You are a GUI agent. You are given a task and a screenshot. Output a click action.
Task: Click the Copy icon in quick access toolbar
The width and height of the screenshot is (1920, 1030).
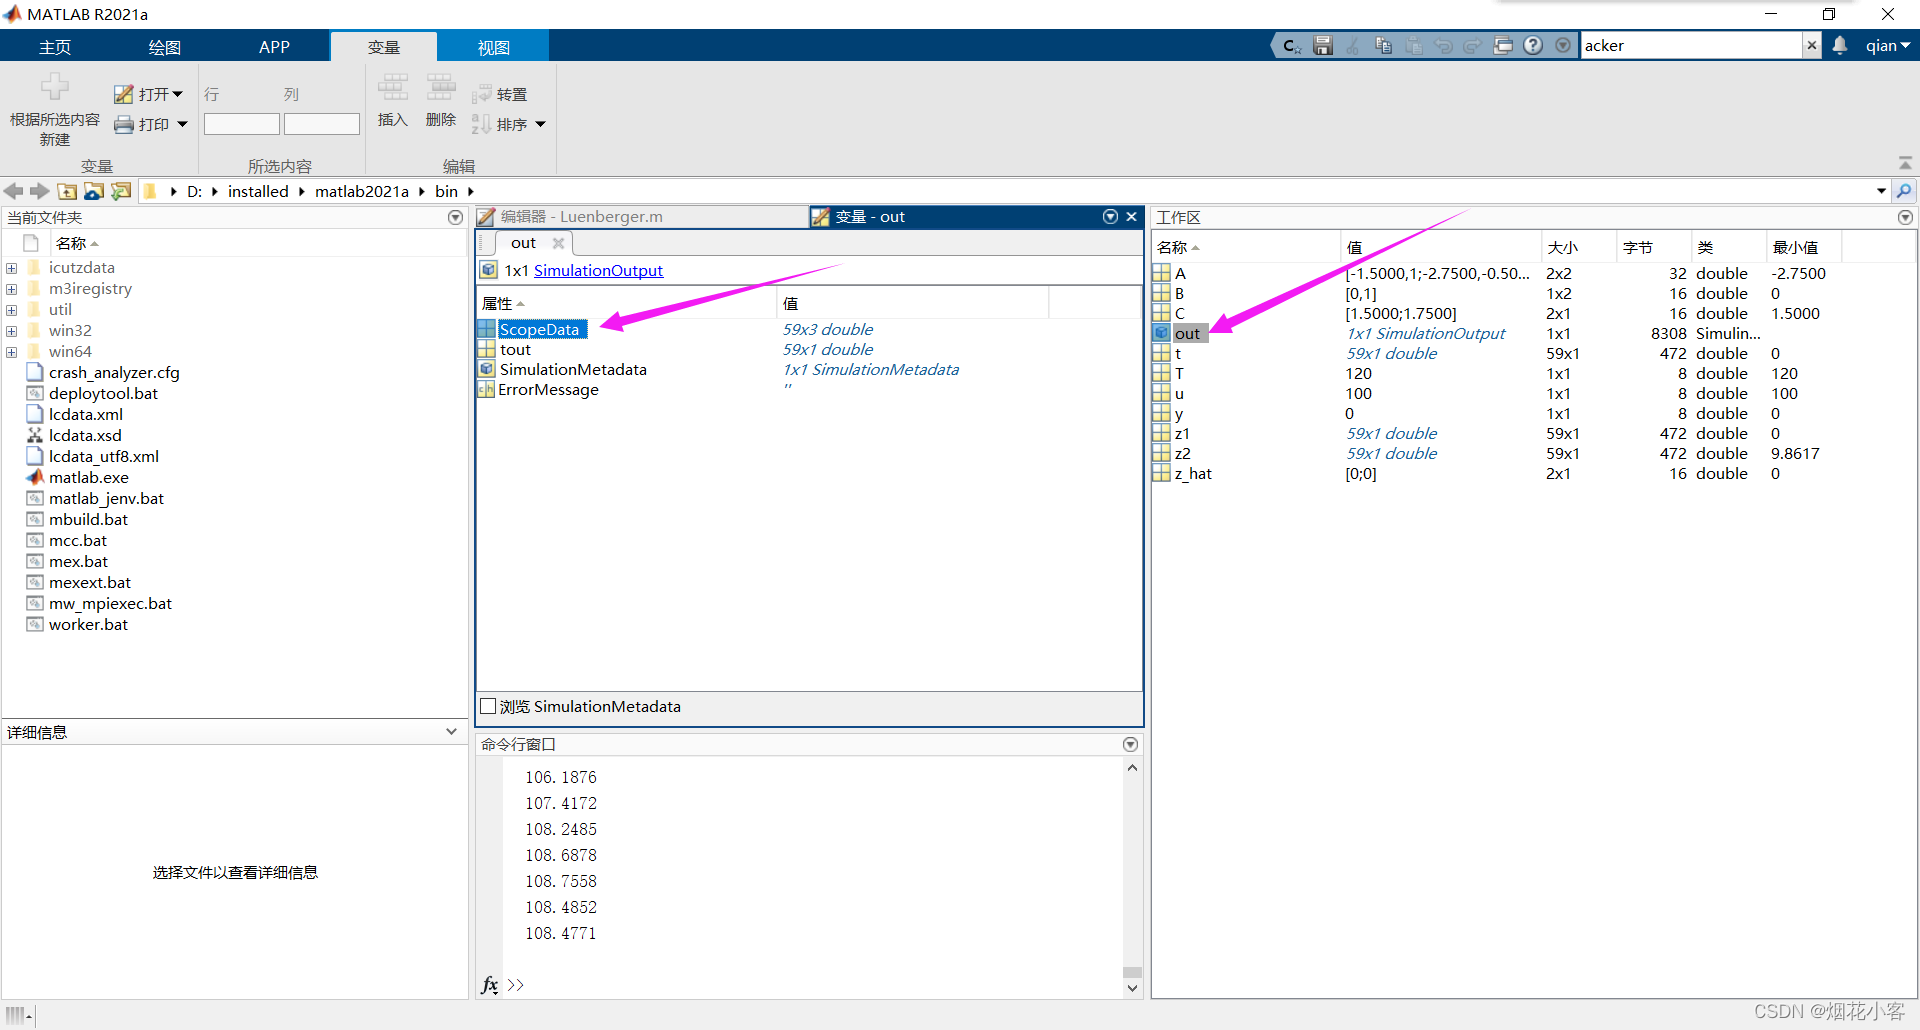[x=1383, y=46]
